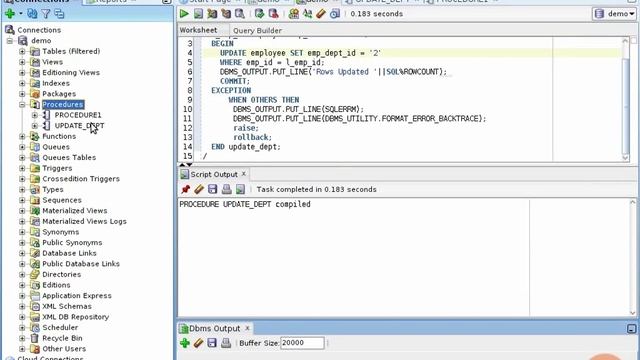Select PROCEDURE1 in the tree
The height and width of the screenshot is (360, 640).
click(x=78, y=115)
